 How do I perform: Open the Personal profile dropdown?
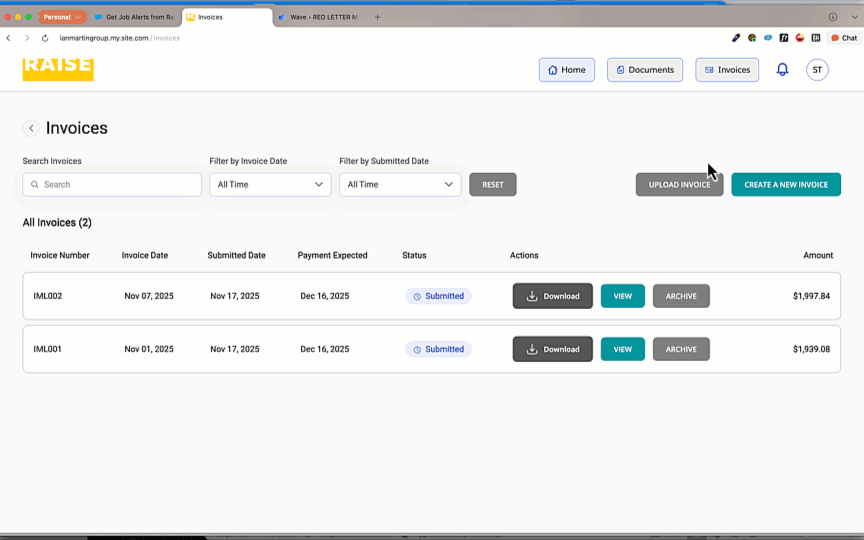coord(62,17)
